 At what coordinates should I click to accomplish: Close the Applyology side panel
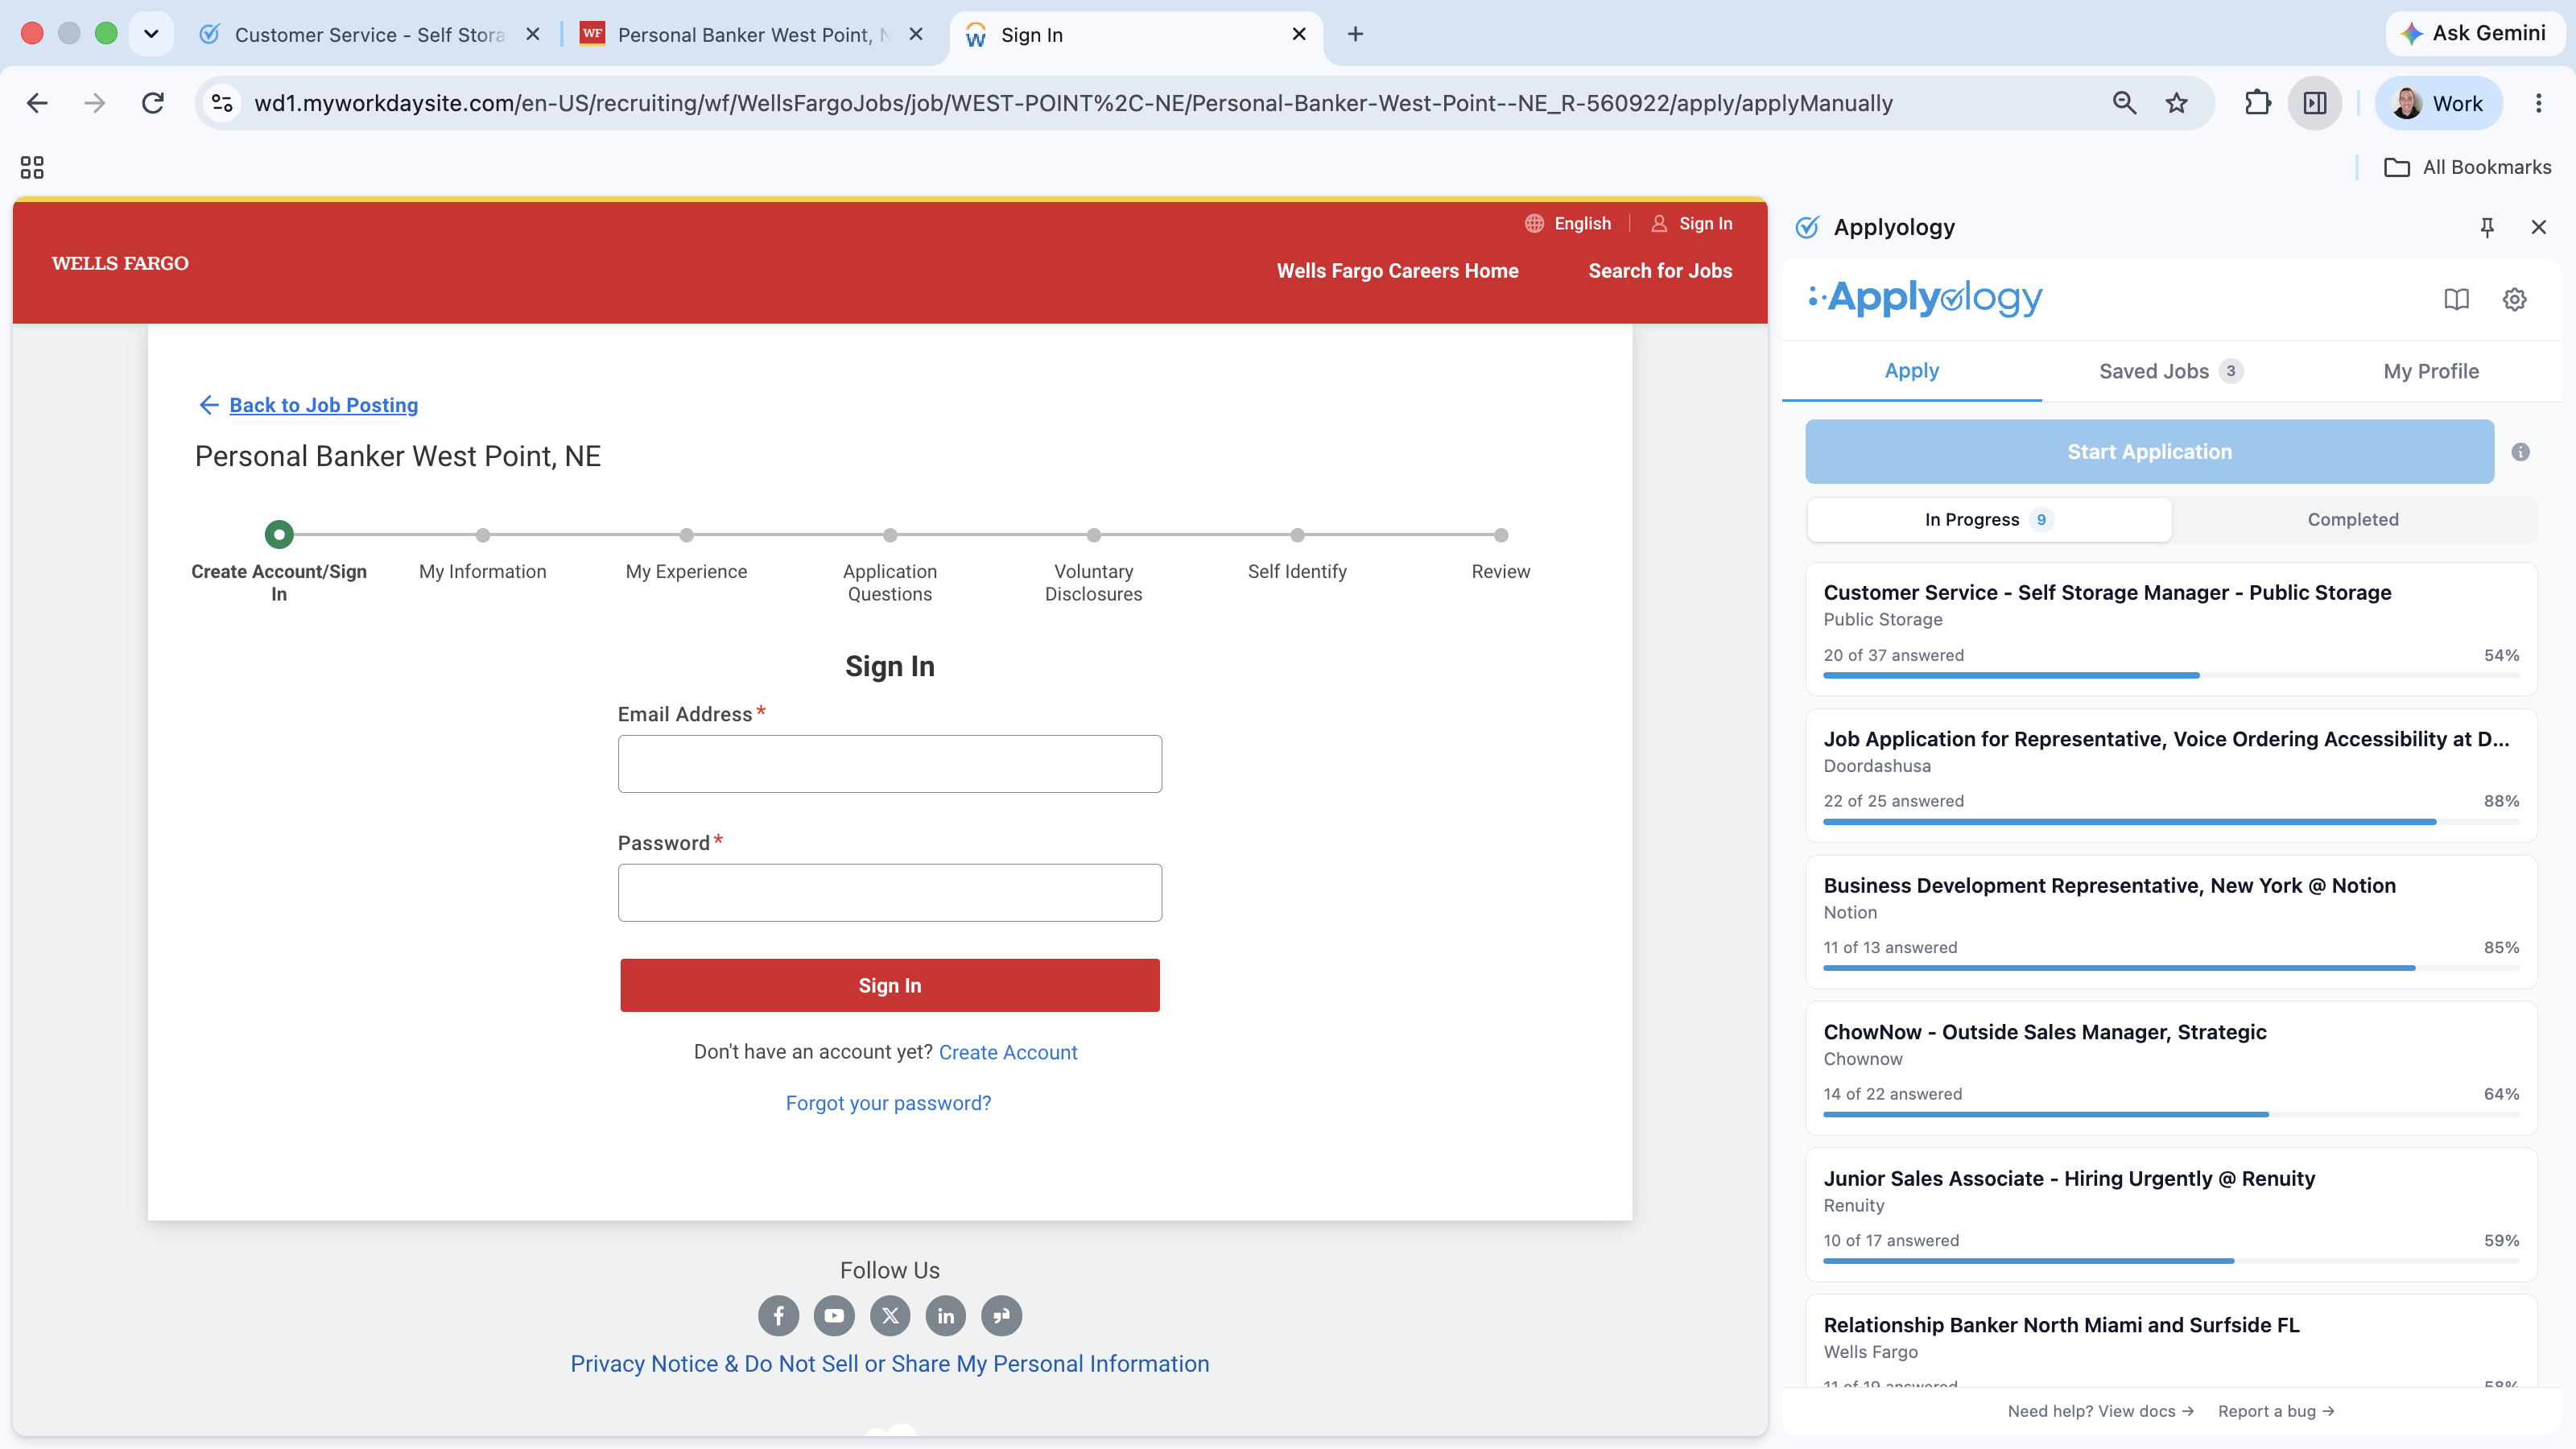pyautogui.click(x=2538, y=227)
